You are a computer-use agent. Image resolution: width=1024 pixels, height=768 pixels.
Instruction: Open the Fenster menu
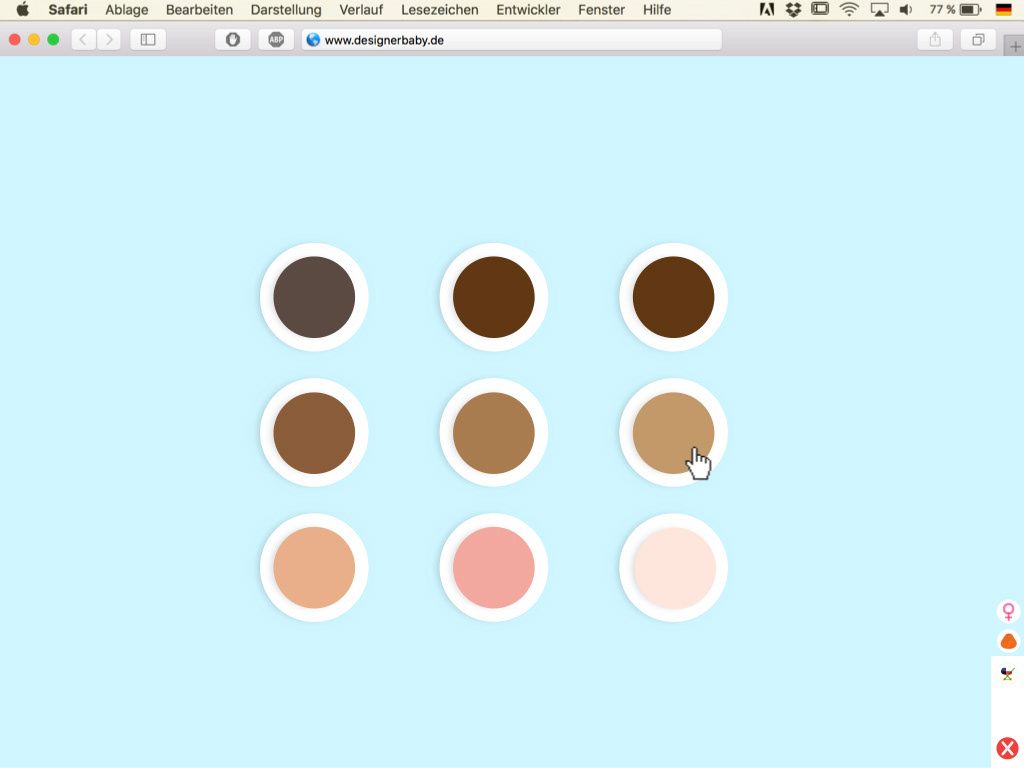[x=601, y=10]
